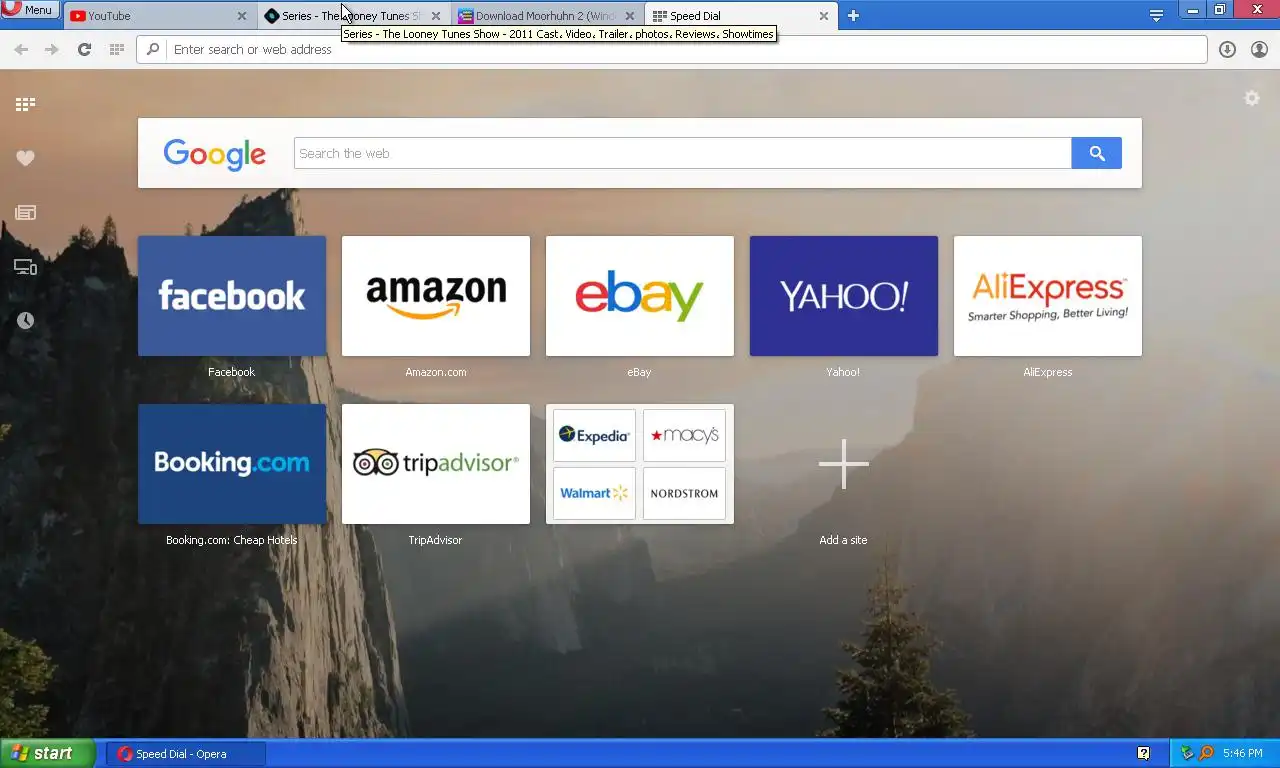
Task: Open the Windows start button
Action: [x=47, y=754]
